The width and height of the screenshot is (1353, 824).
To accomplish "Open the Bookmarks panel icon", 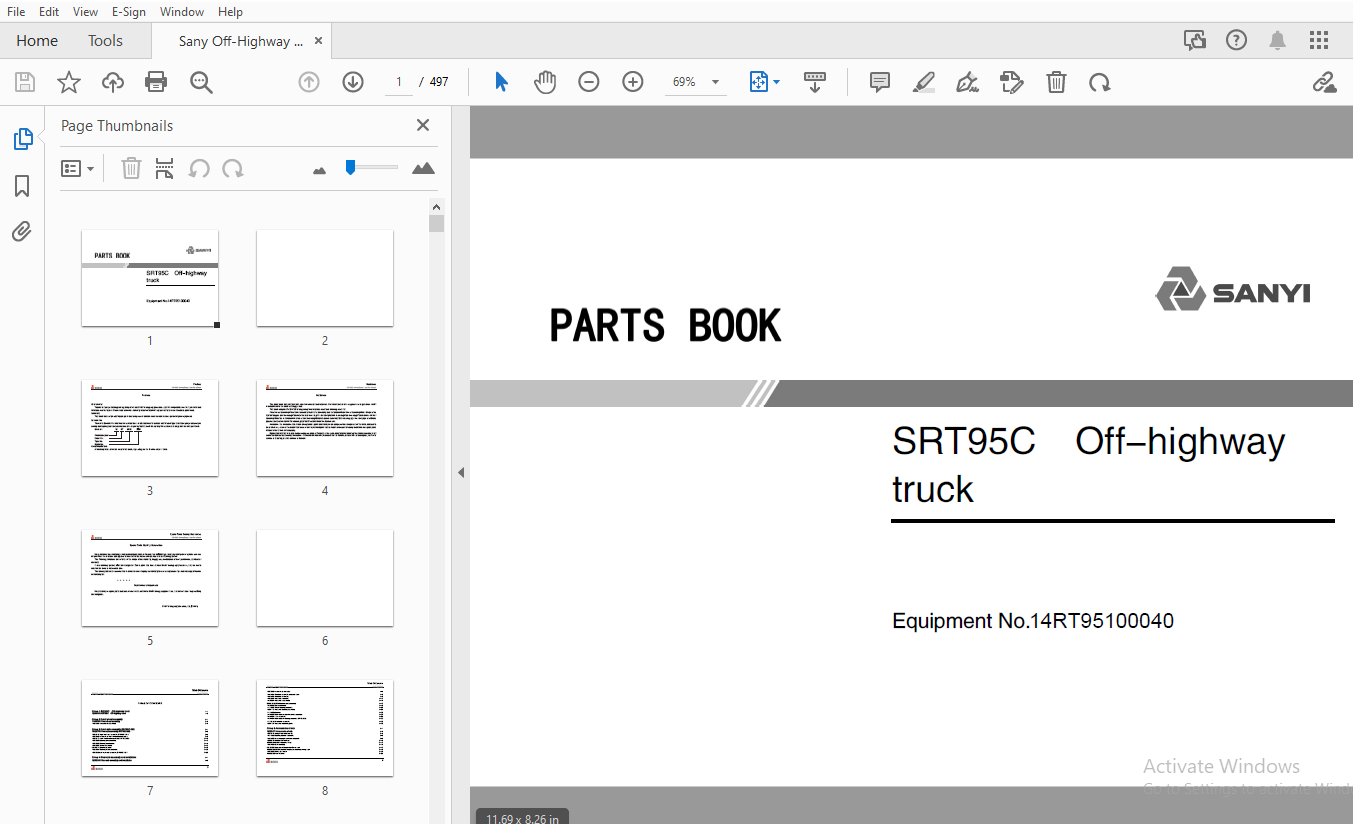I will pyautogui.click(x=22, y=186).
